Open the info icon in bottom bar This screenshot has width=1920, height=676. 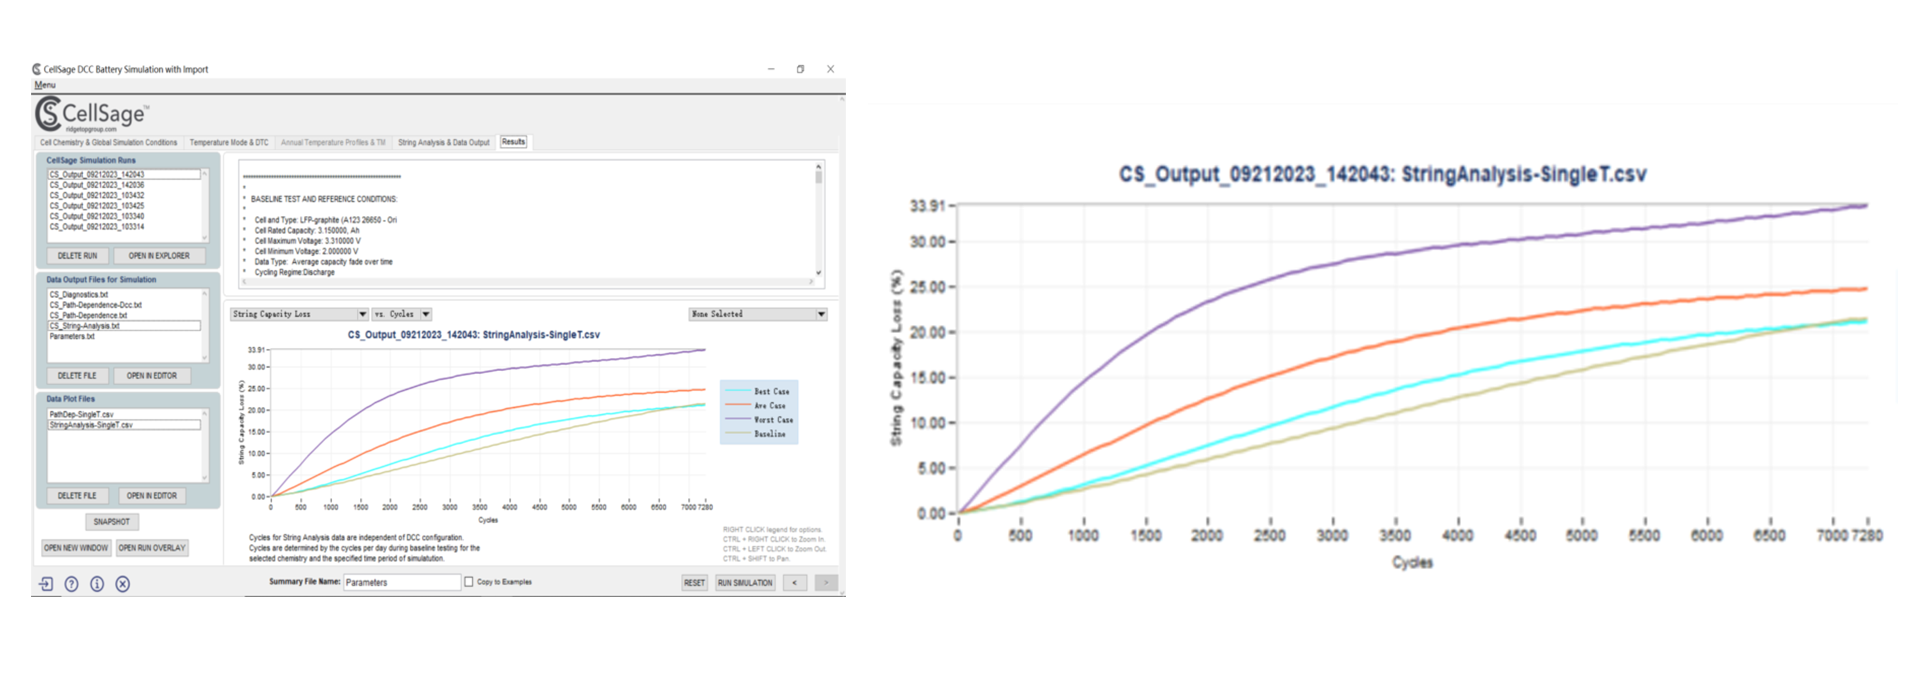pyautogui.click(x=97, y=584)
